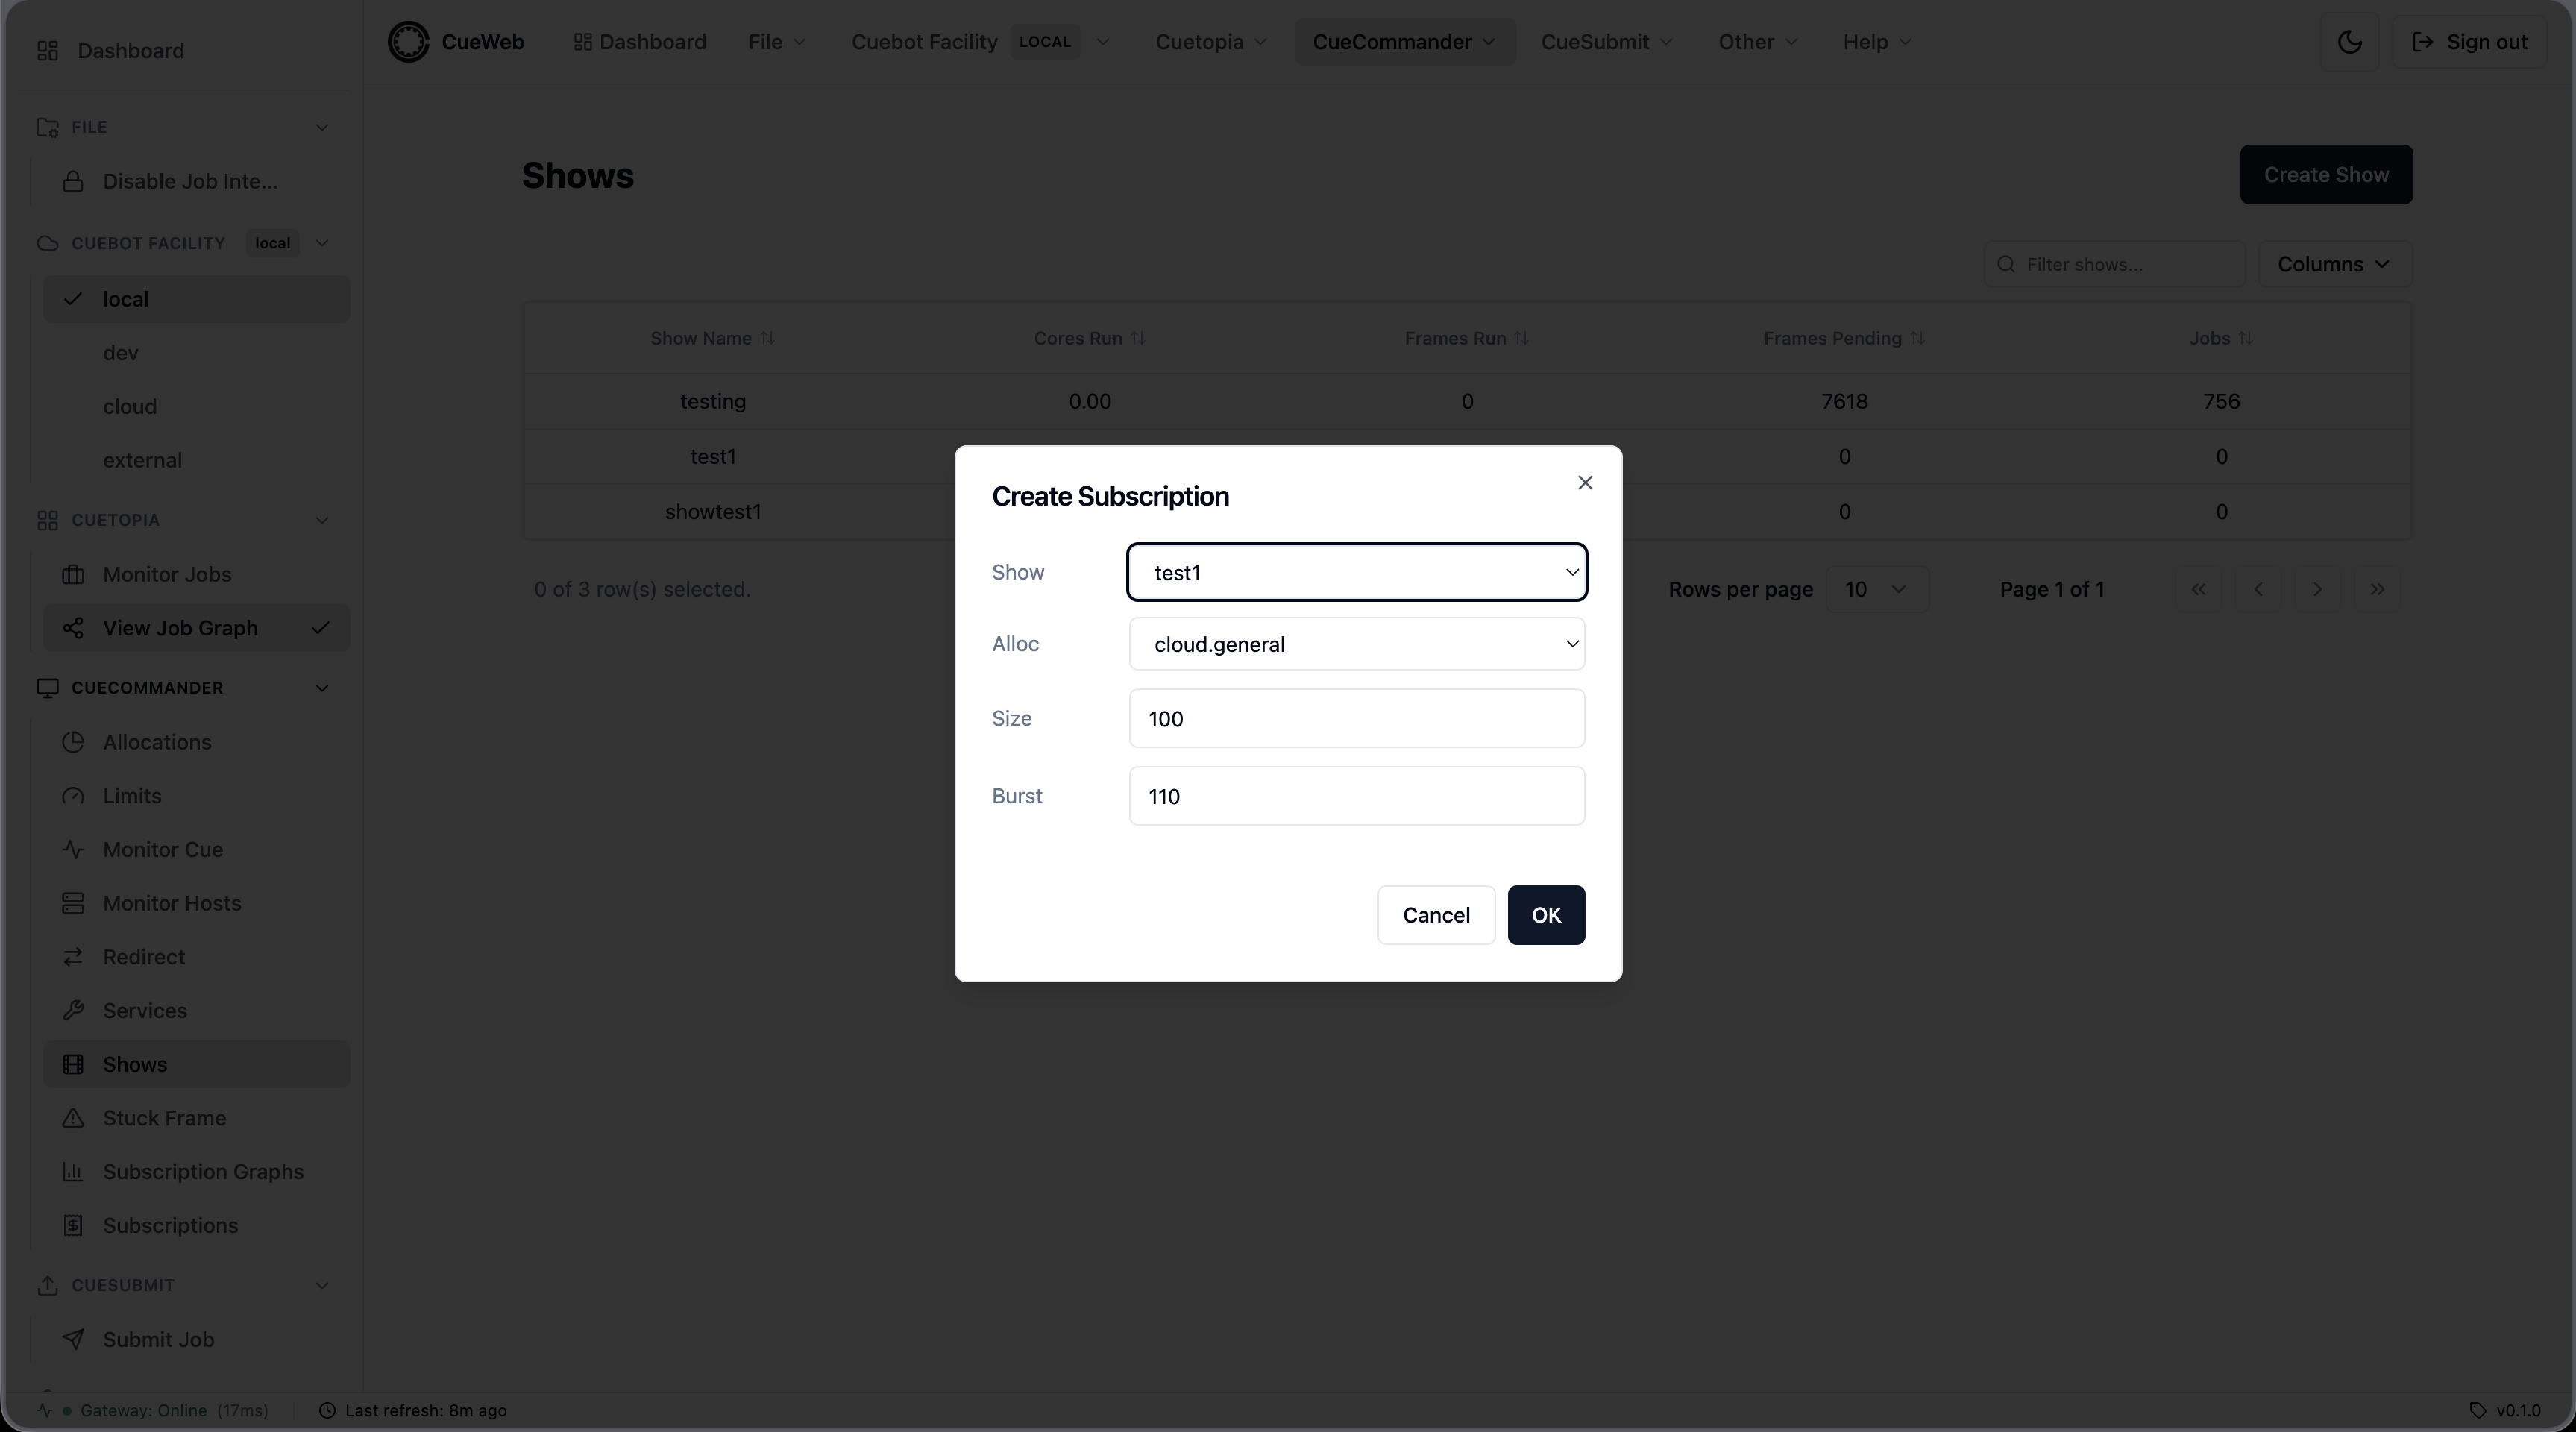Click the Disable Job Interaction lock item
This screenshot has width=2576, height=1432.
click(196, 182)
